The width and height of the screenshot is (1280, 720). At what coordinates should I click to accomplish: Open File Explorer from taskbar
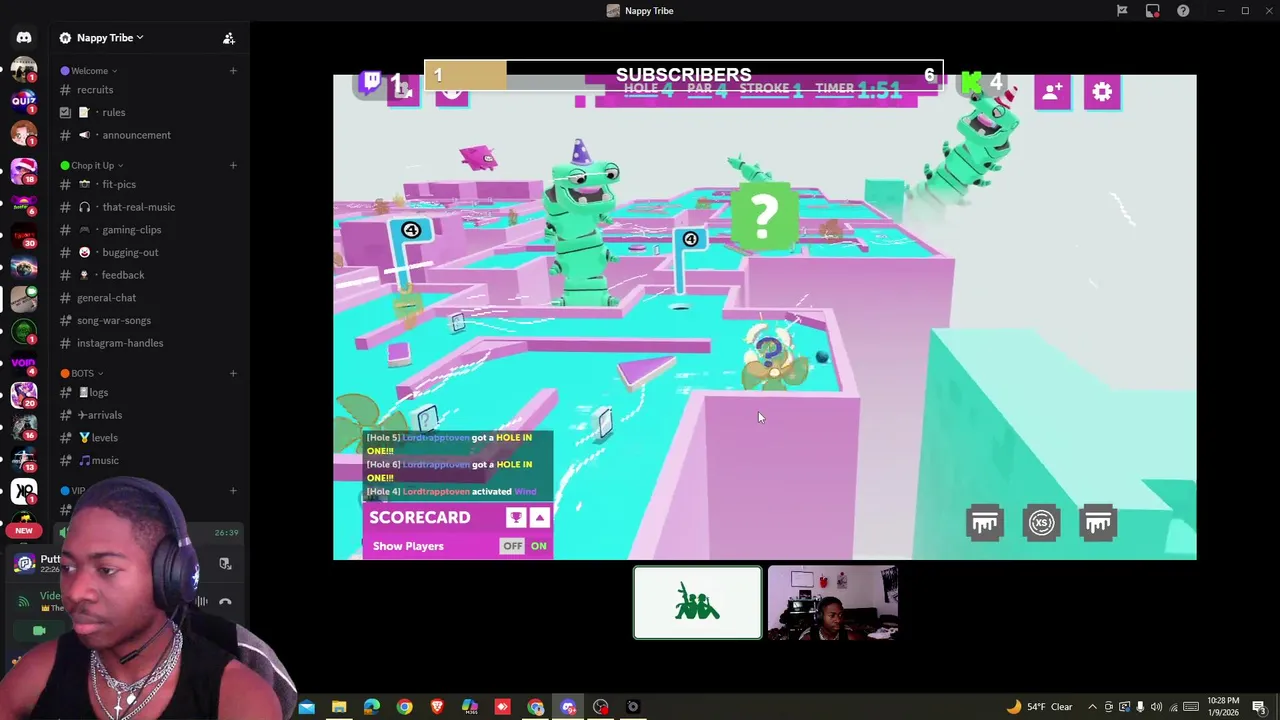(339, 707)
